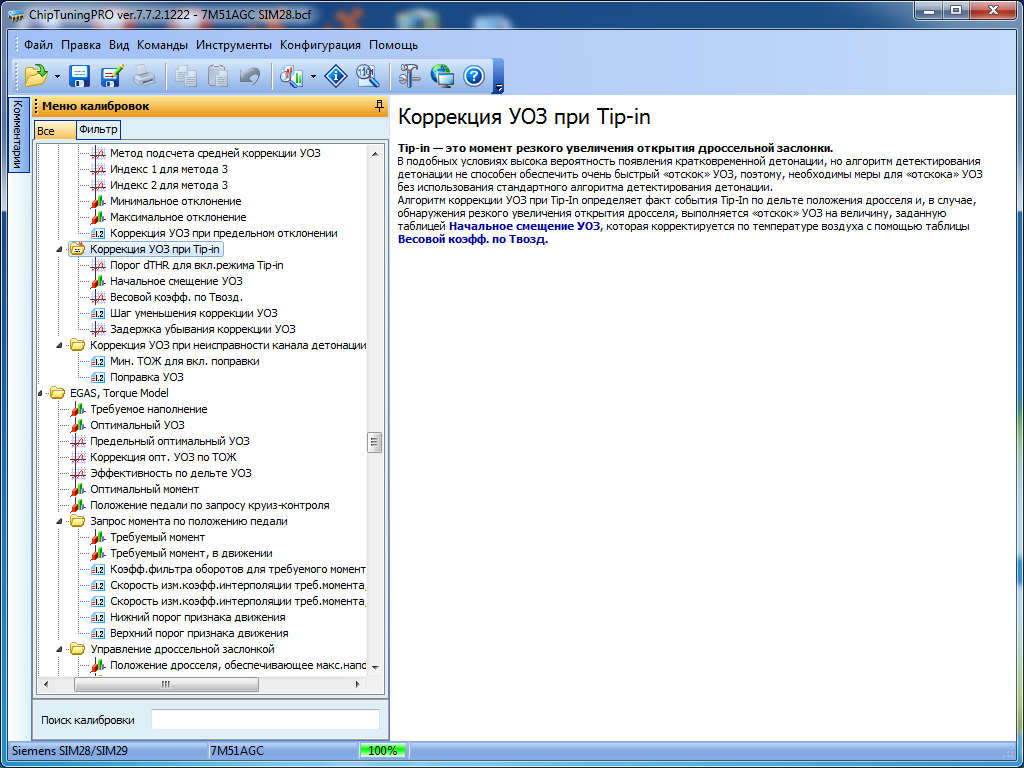Collapse the Запрос момента по положению педали node

click(61, 521)
